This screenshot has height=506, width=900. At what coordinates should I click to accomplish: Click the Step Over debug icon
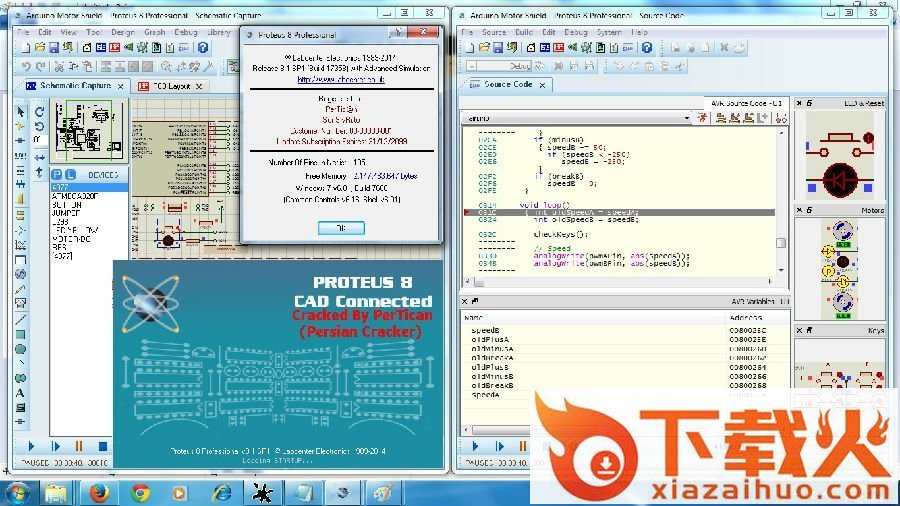coord(720,118)
